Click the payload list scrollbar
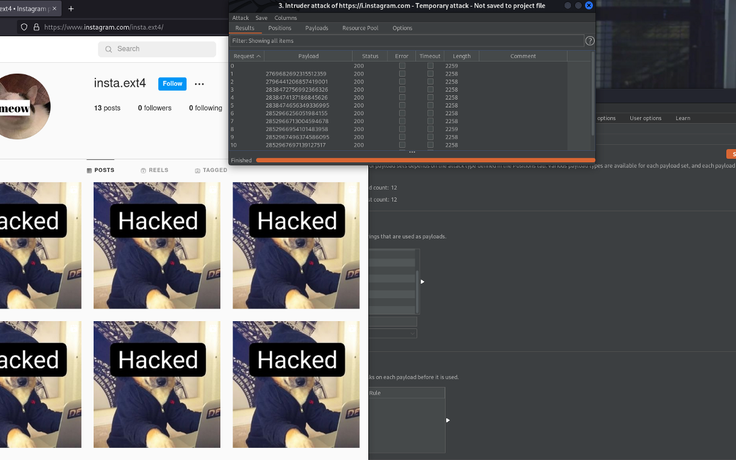The height and width of the screenshot is (460, 736). coord(417,291)
